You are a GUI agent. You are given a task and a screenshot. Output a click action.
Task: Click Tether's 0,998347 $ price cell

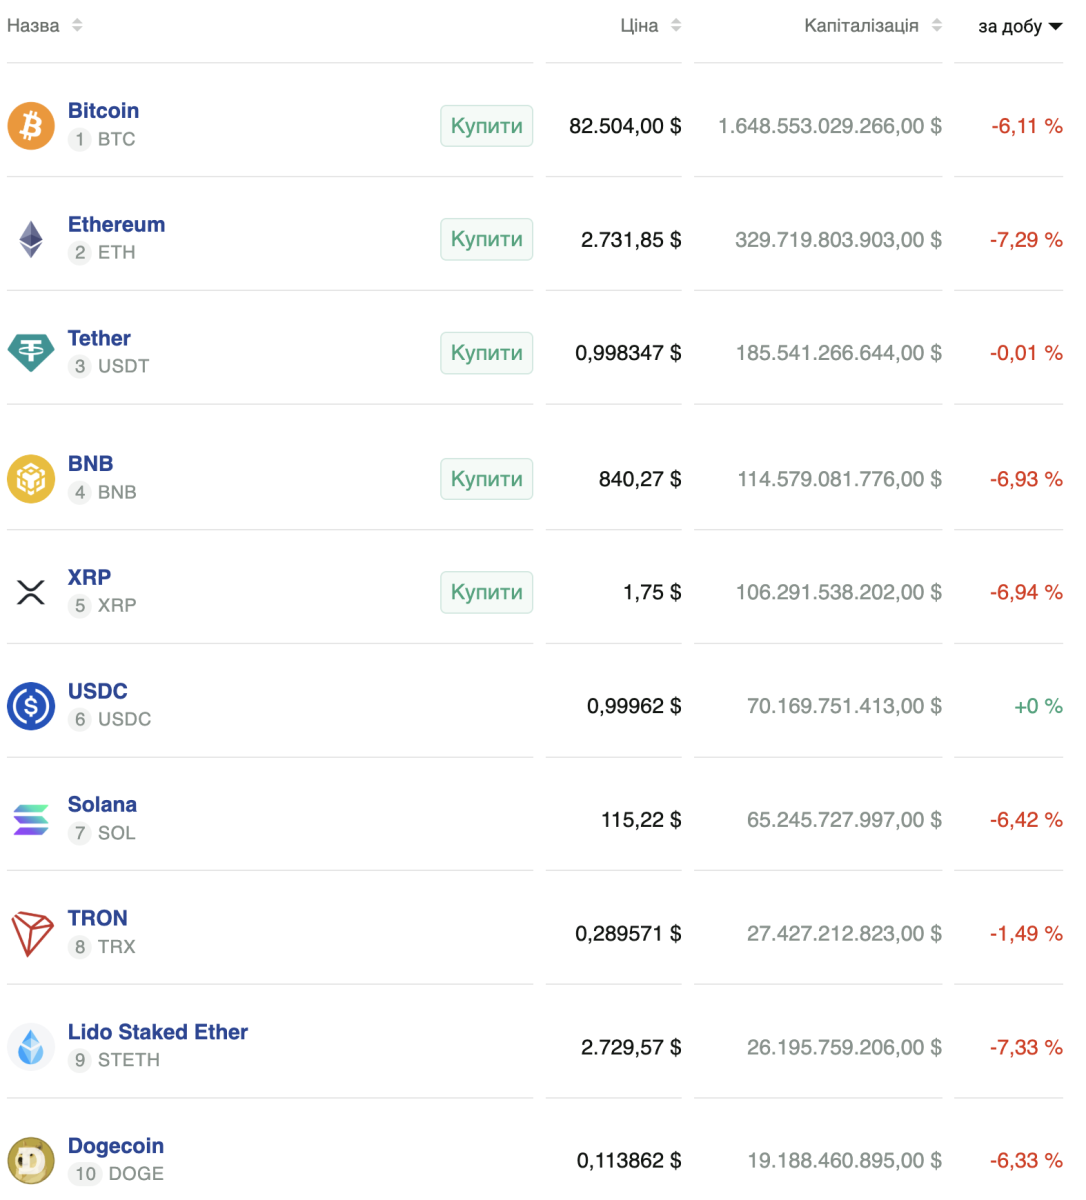627,353
